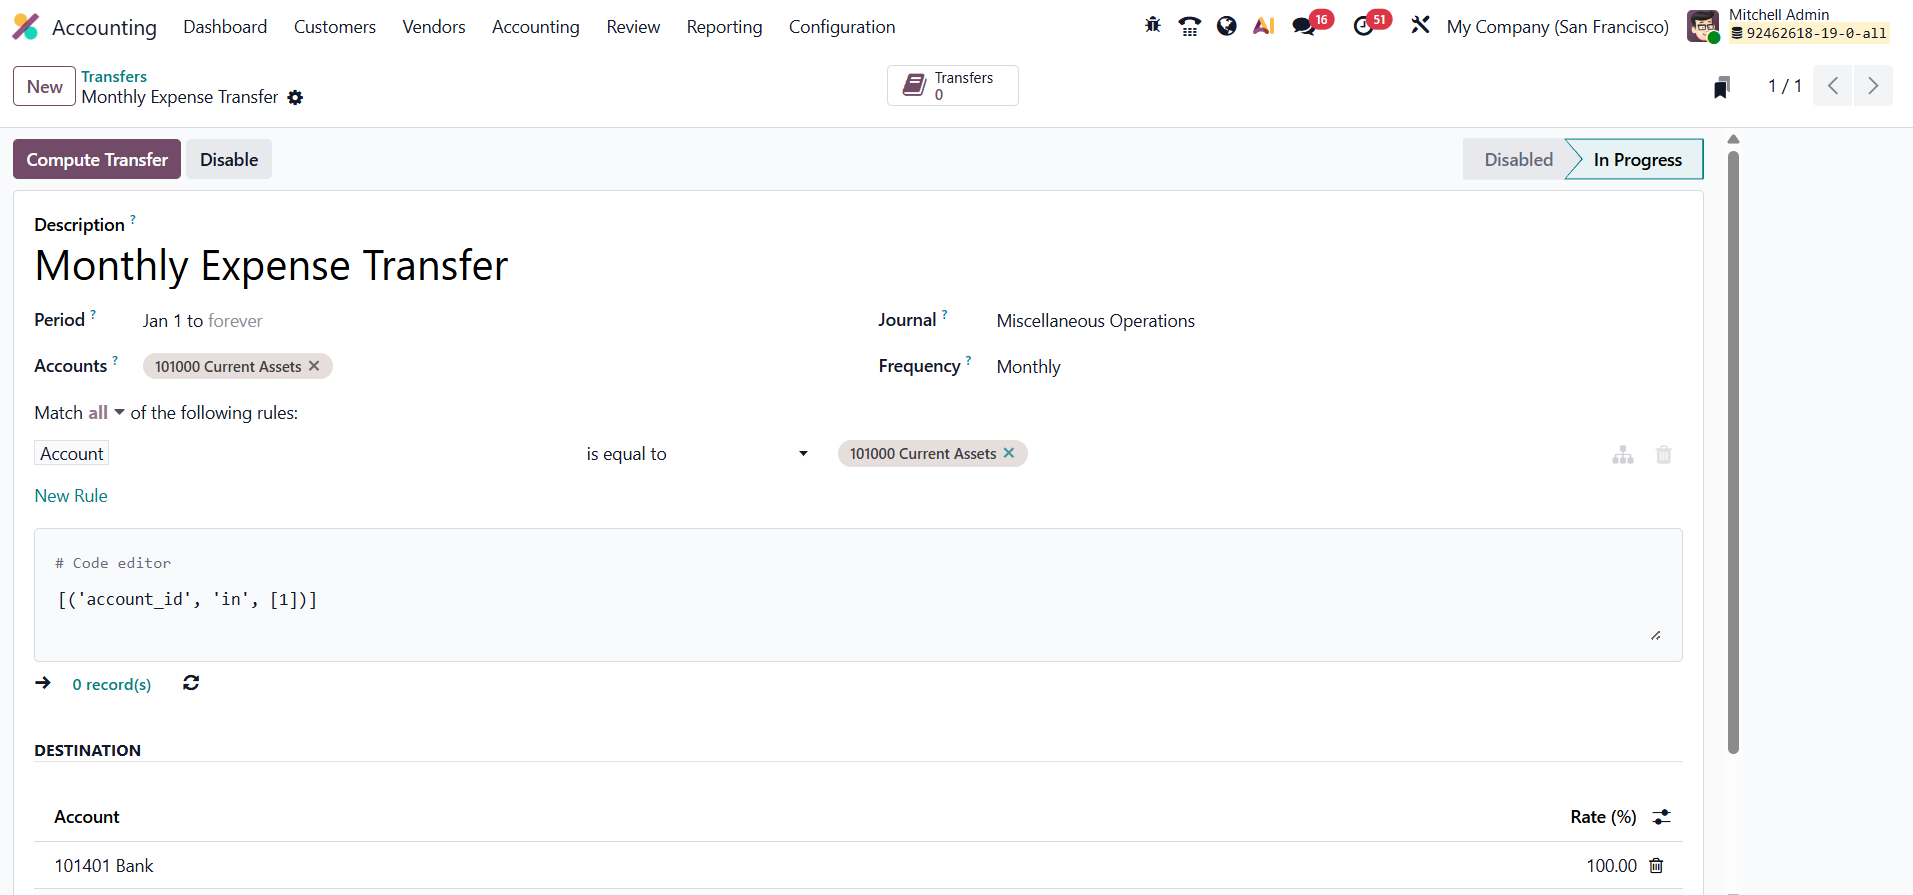Click the Disable button
1913x895 pixels.
click(229, 160)
